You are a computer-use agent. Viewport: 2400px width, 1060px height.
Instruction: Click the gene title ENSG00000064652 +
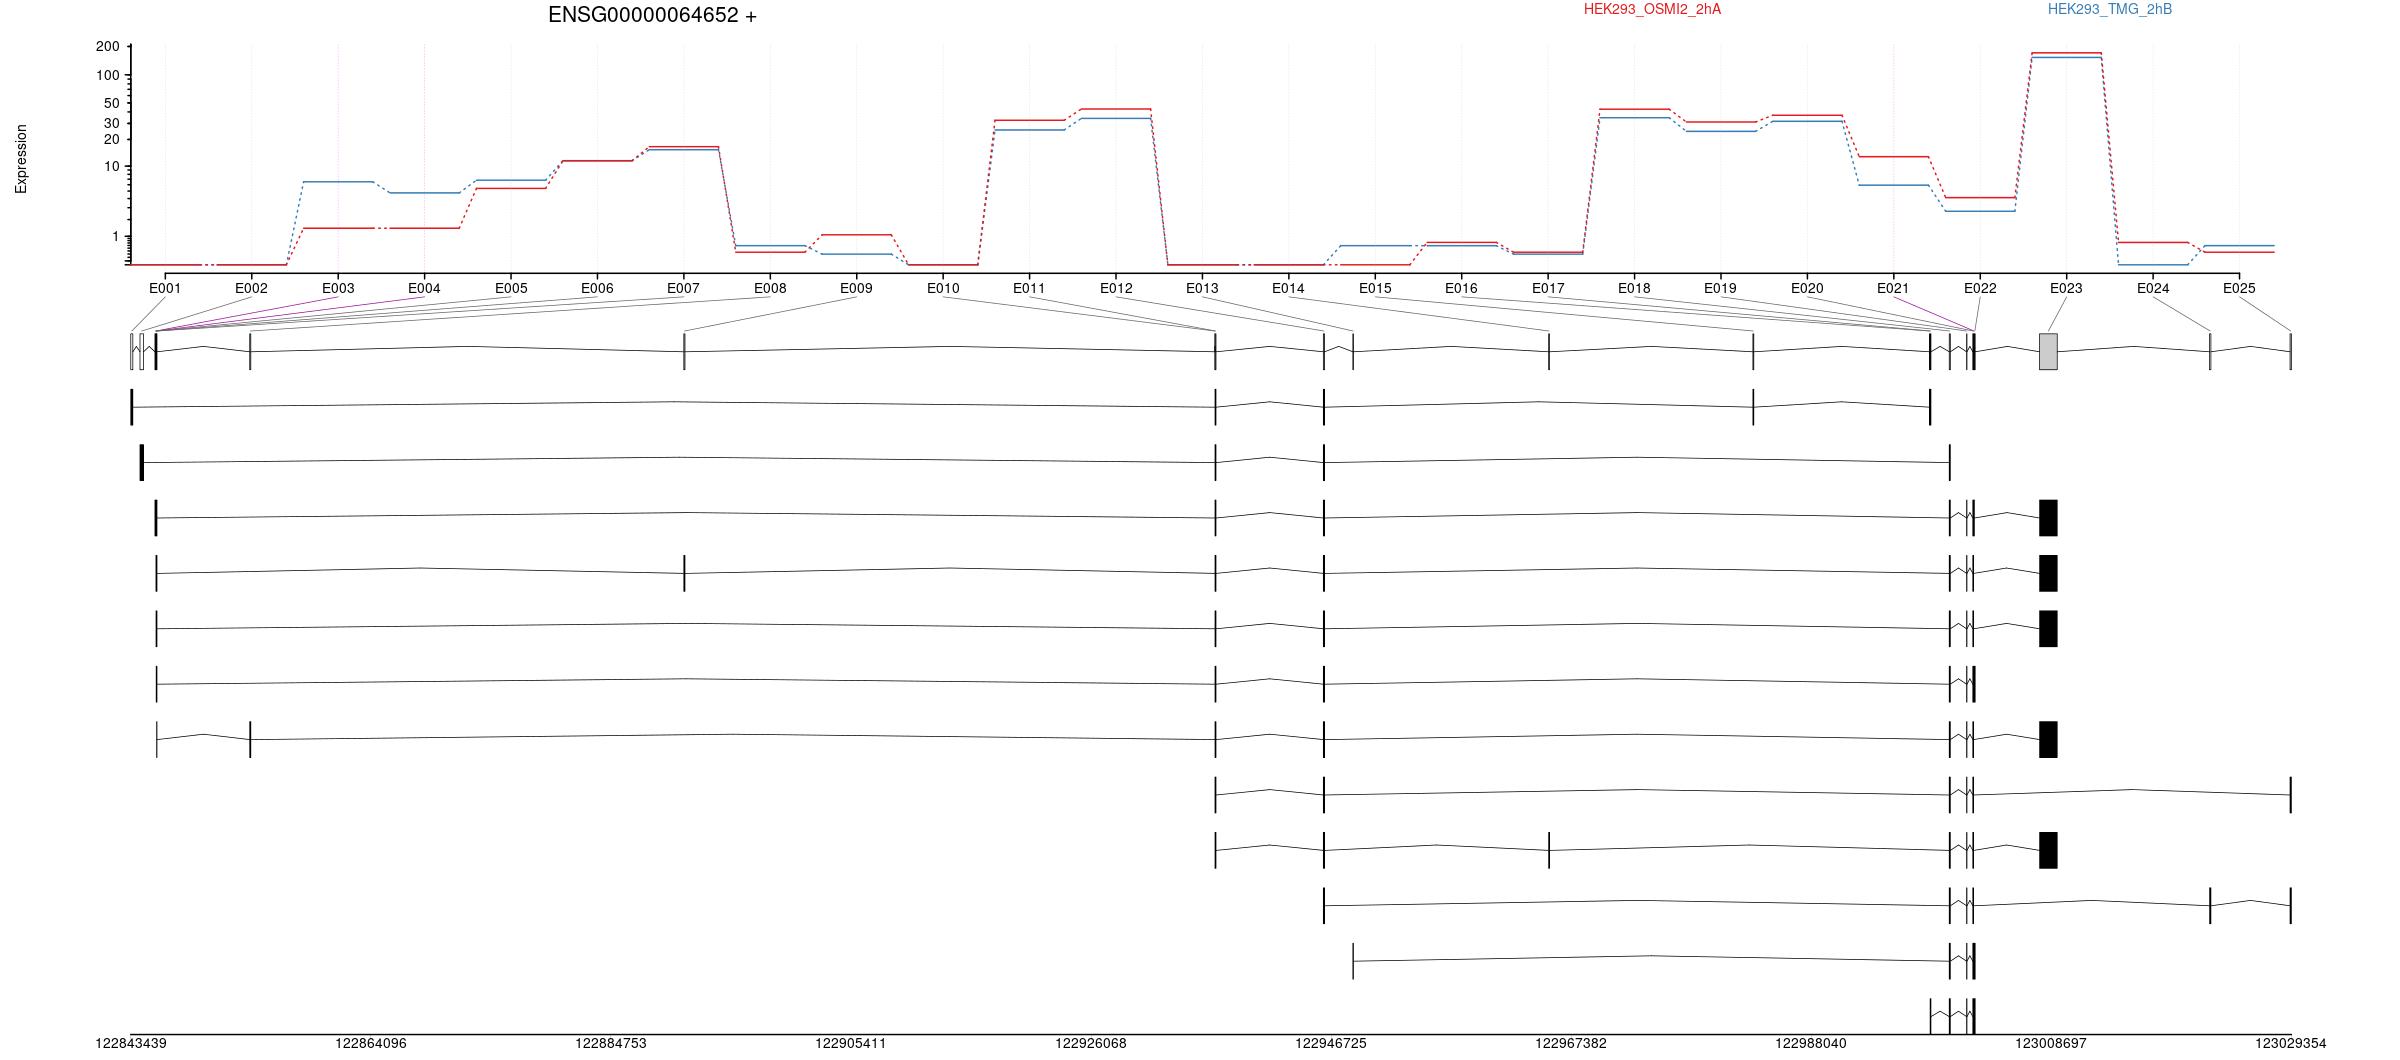(x=652, y=15)
